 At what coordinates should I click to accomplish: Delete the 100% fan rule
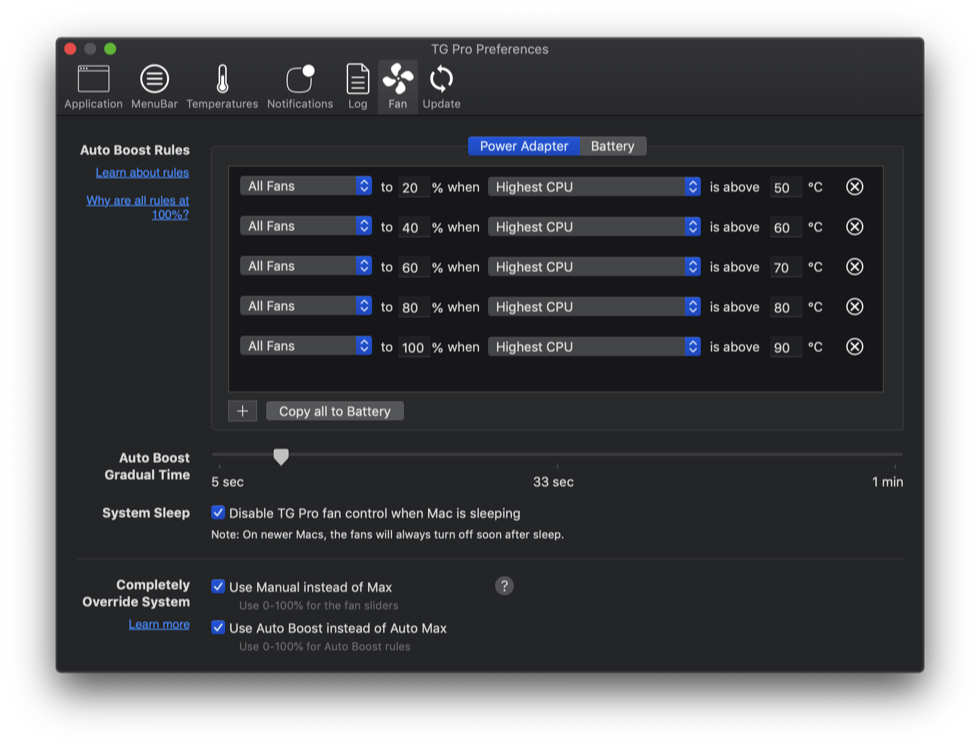point(854,347)
